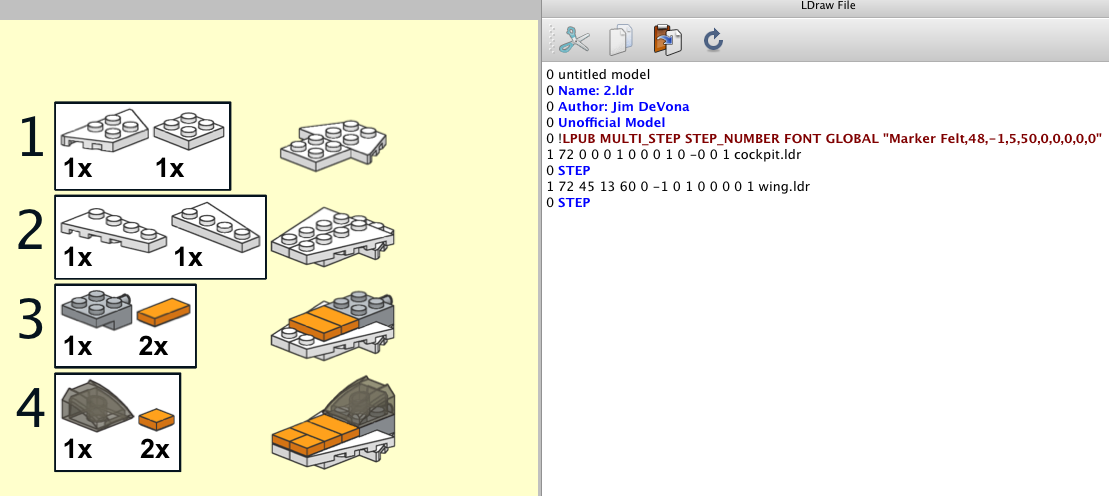Select the step number 4

coord(30,410)
